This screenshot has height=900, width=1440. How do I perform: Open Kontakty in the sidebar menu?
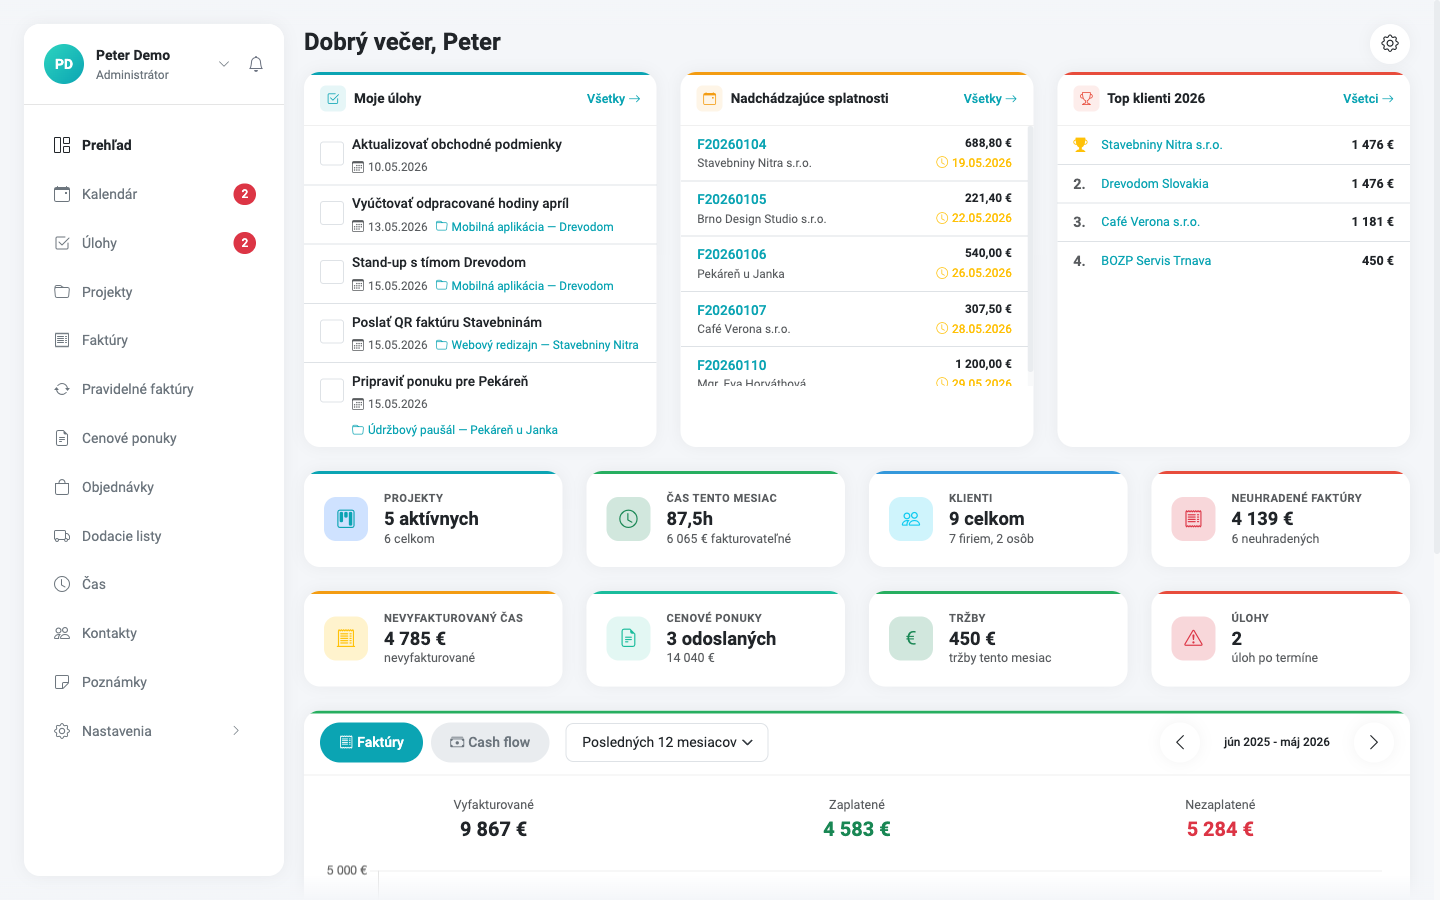[x=154, y=633]
